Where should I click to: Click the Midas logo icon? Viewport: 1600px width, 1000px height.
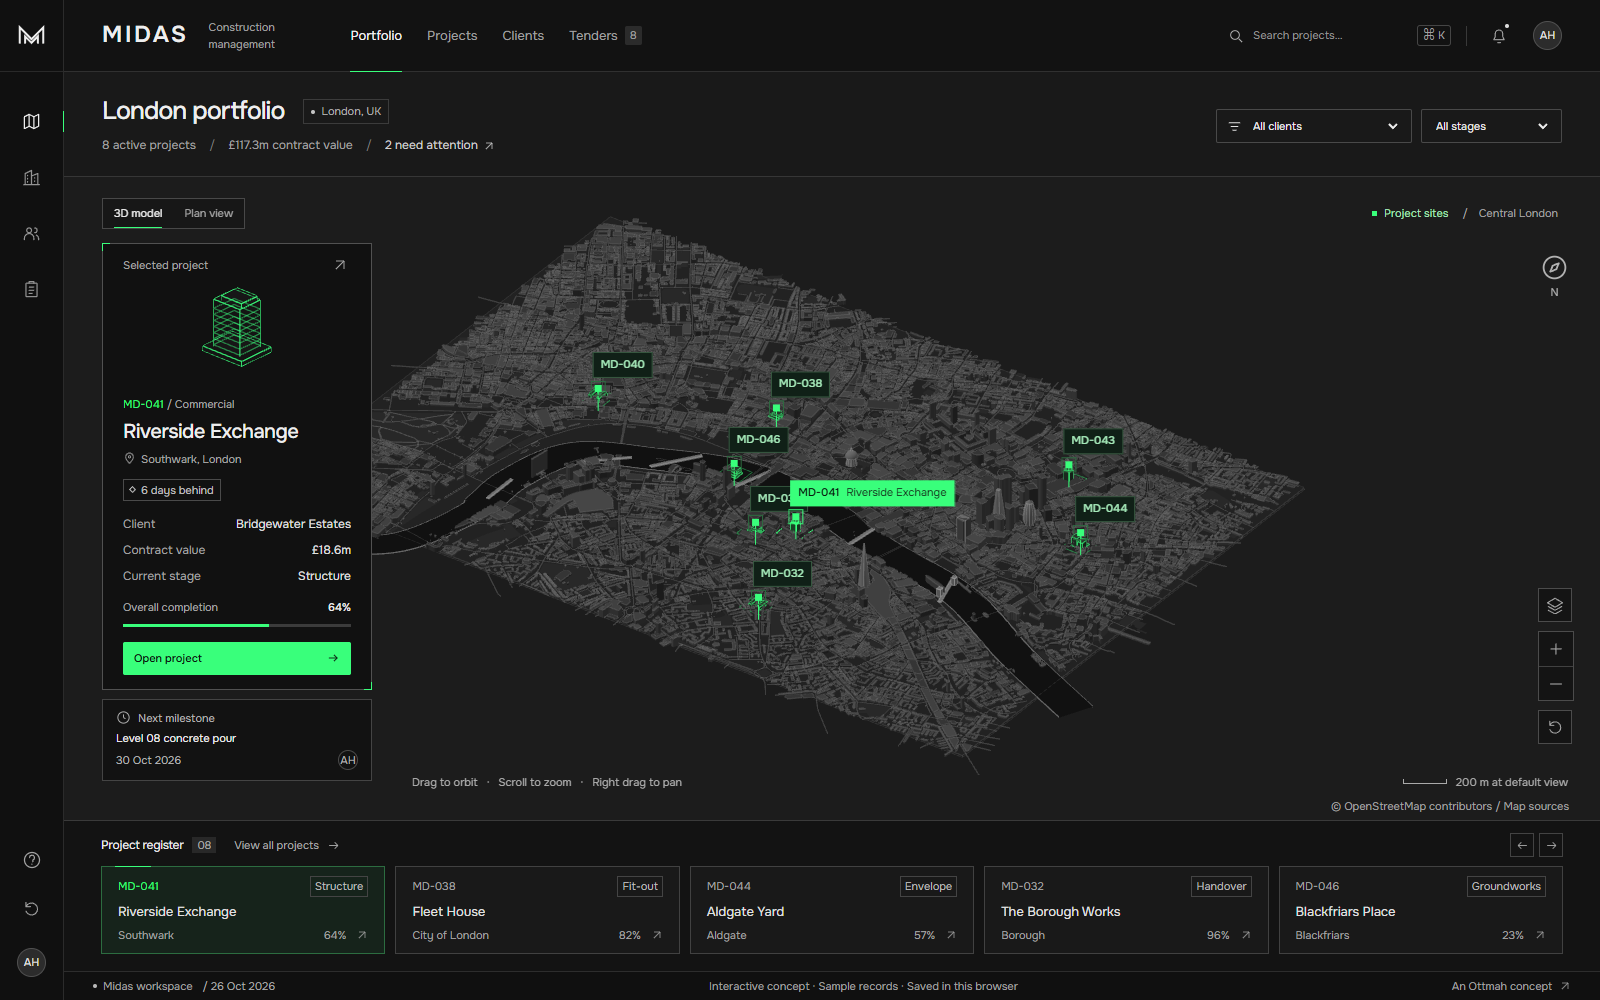coord(32,35)
